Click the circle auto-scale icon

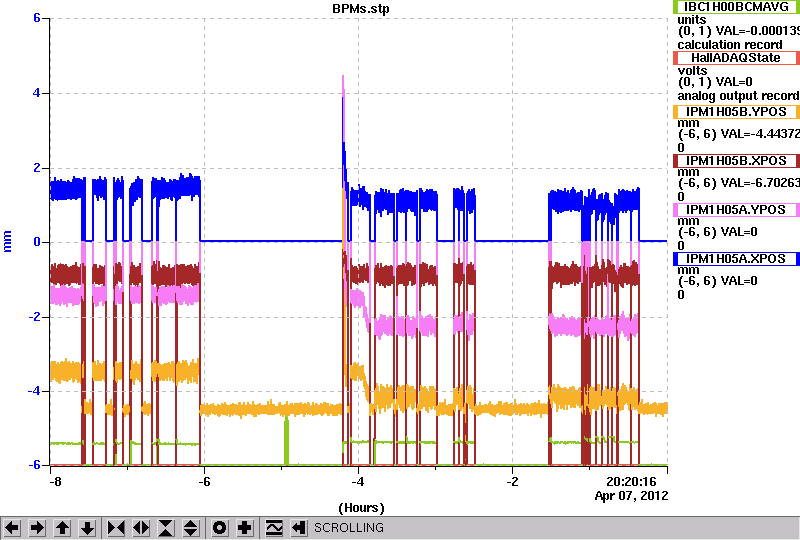click(x=220, y=528)
